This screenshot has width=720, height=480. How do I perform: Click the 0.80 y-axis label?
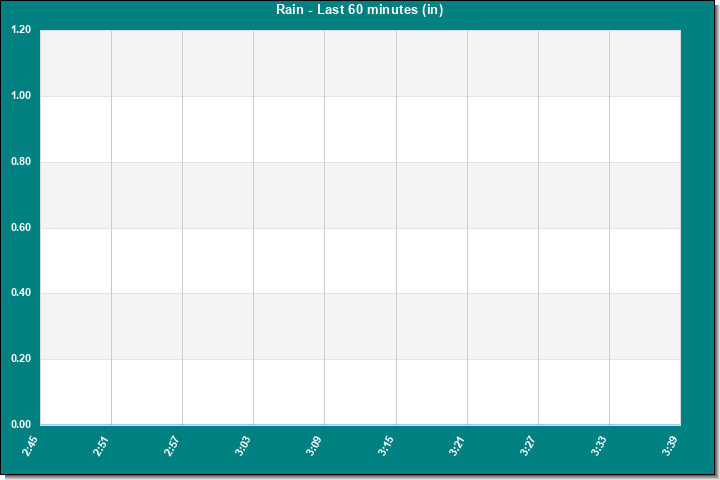[x=21, y=162]
